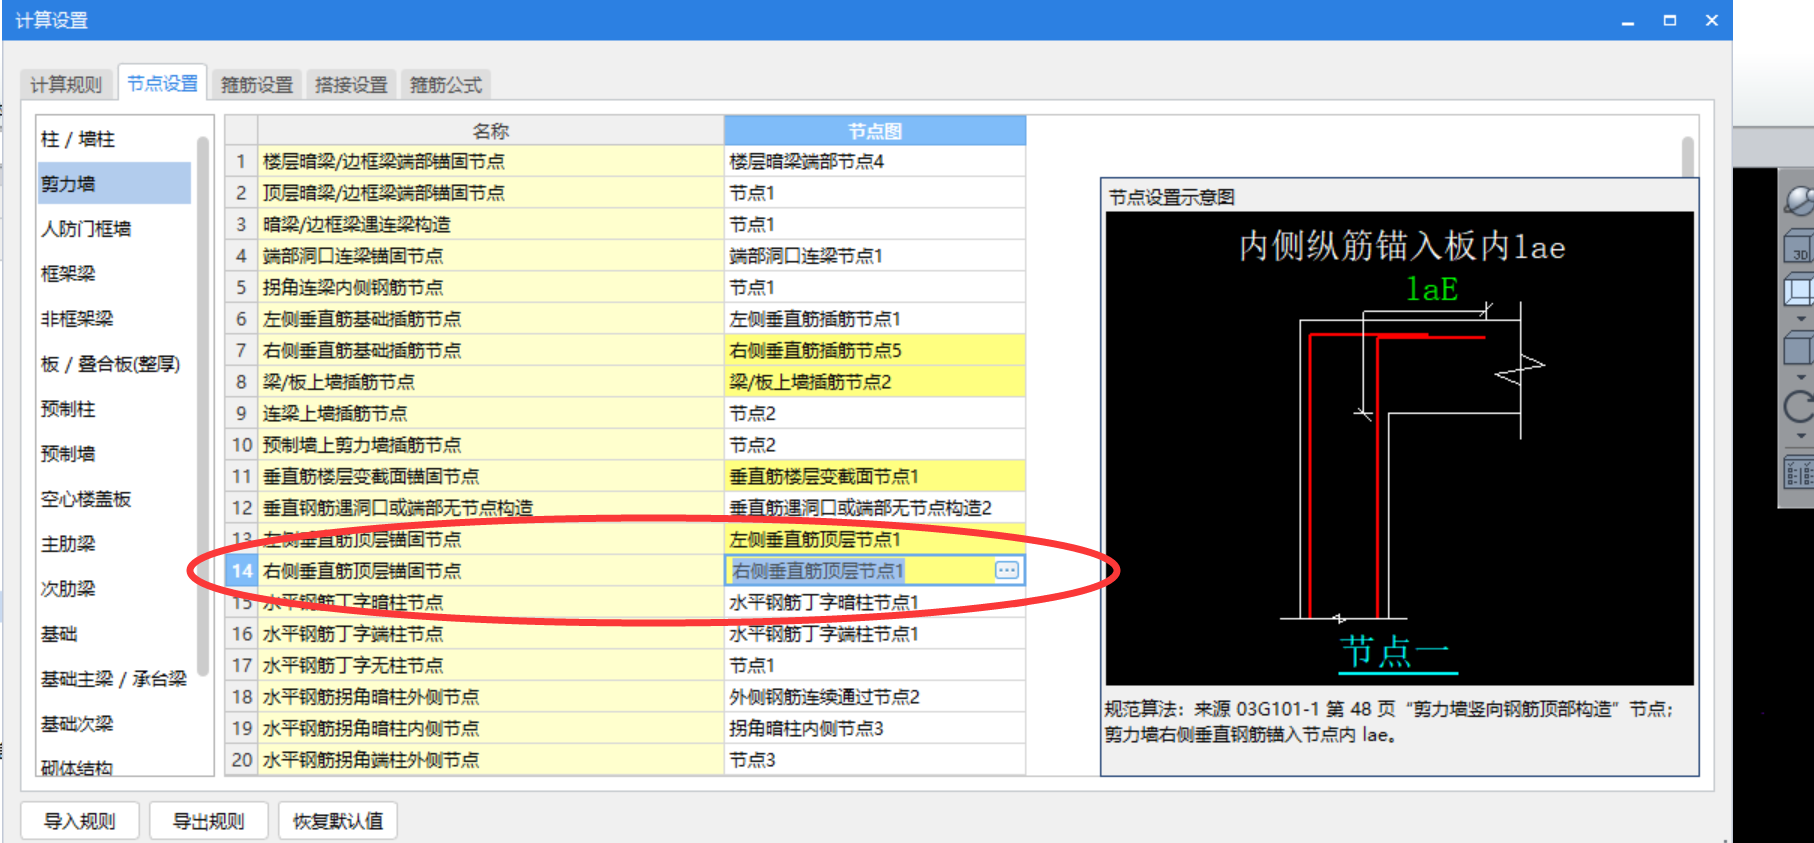This screenshot has height=843, width=1814.
Task: Click the 水平钢筋丁字暗柱节点1 cell
Action: pos(875,603)
